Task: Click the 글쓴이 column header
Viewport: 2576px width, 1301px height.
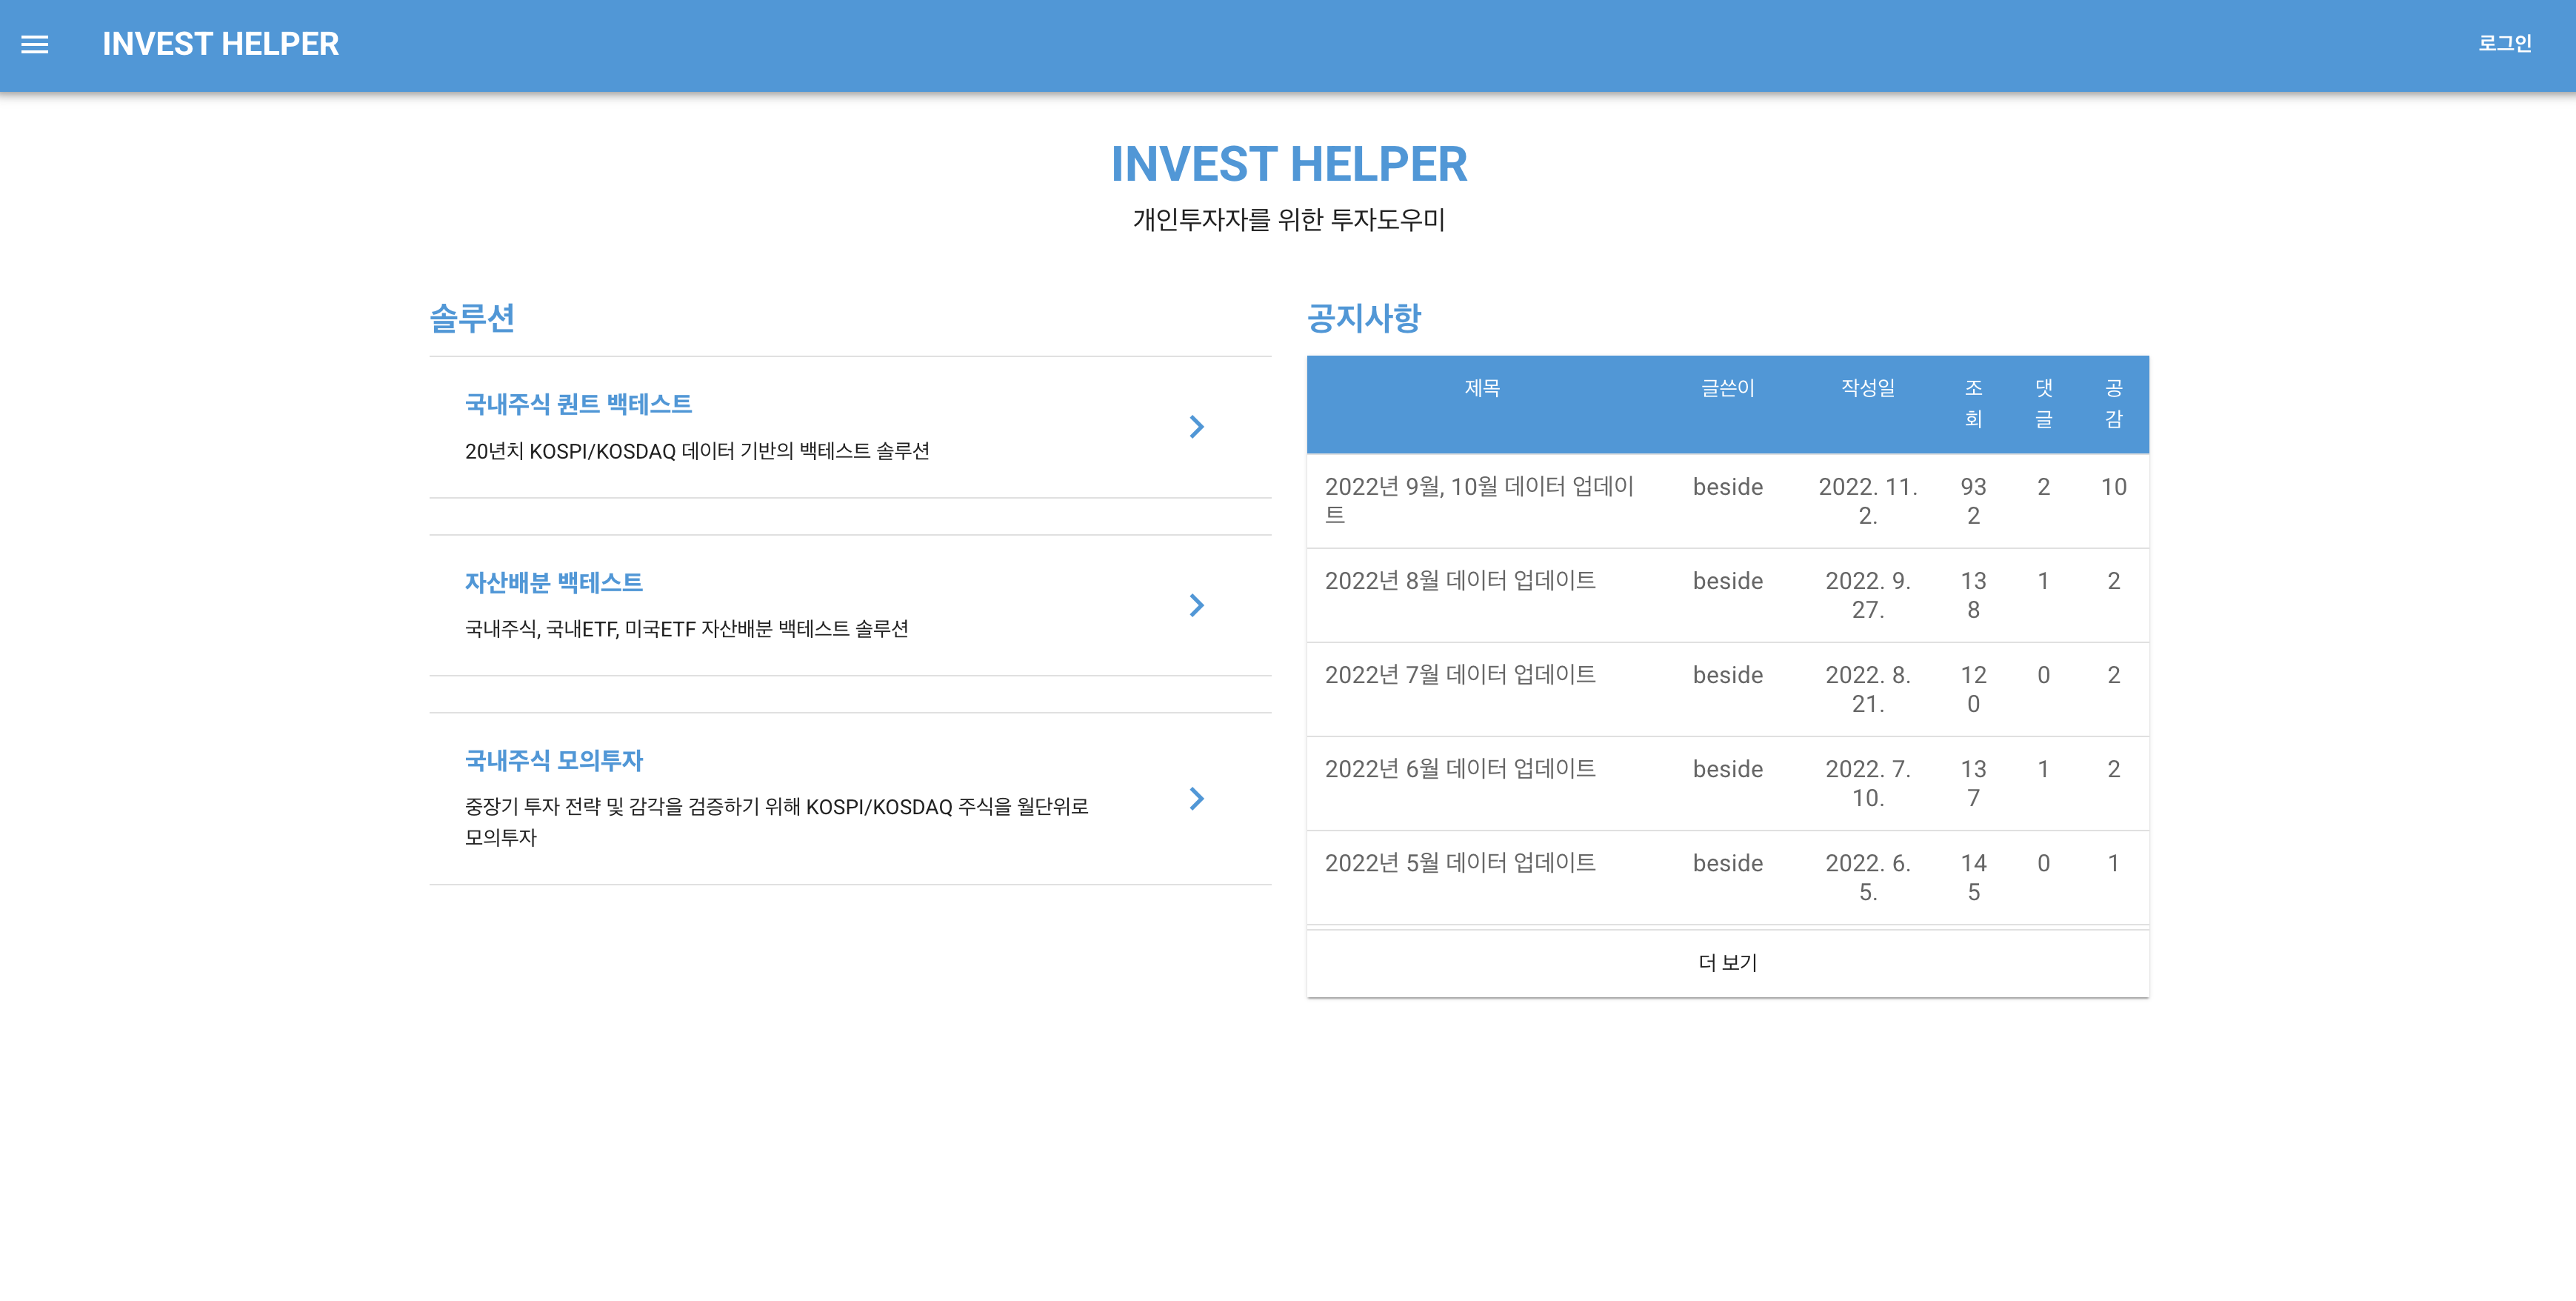Action: [1727, 388]
